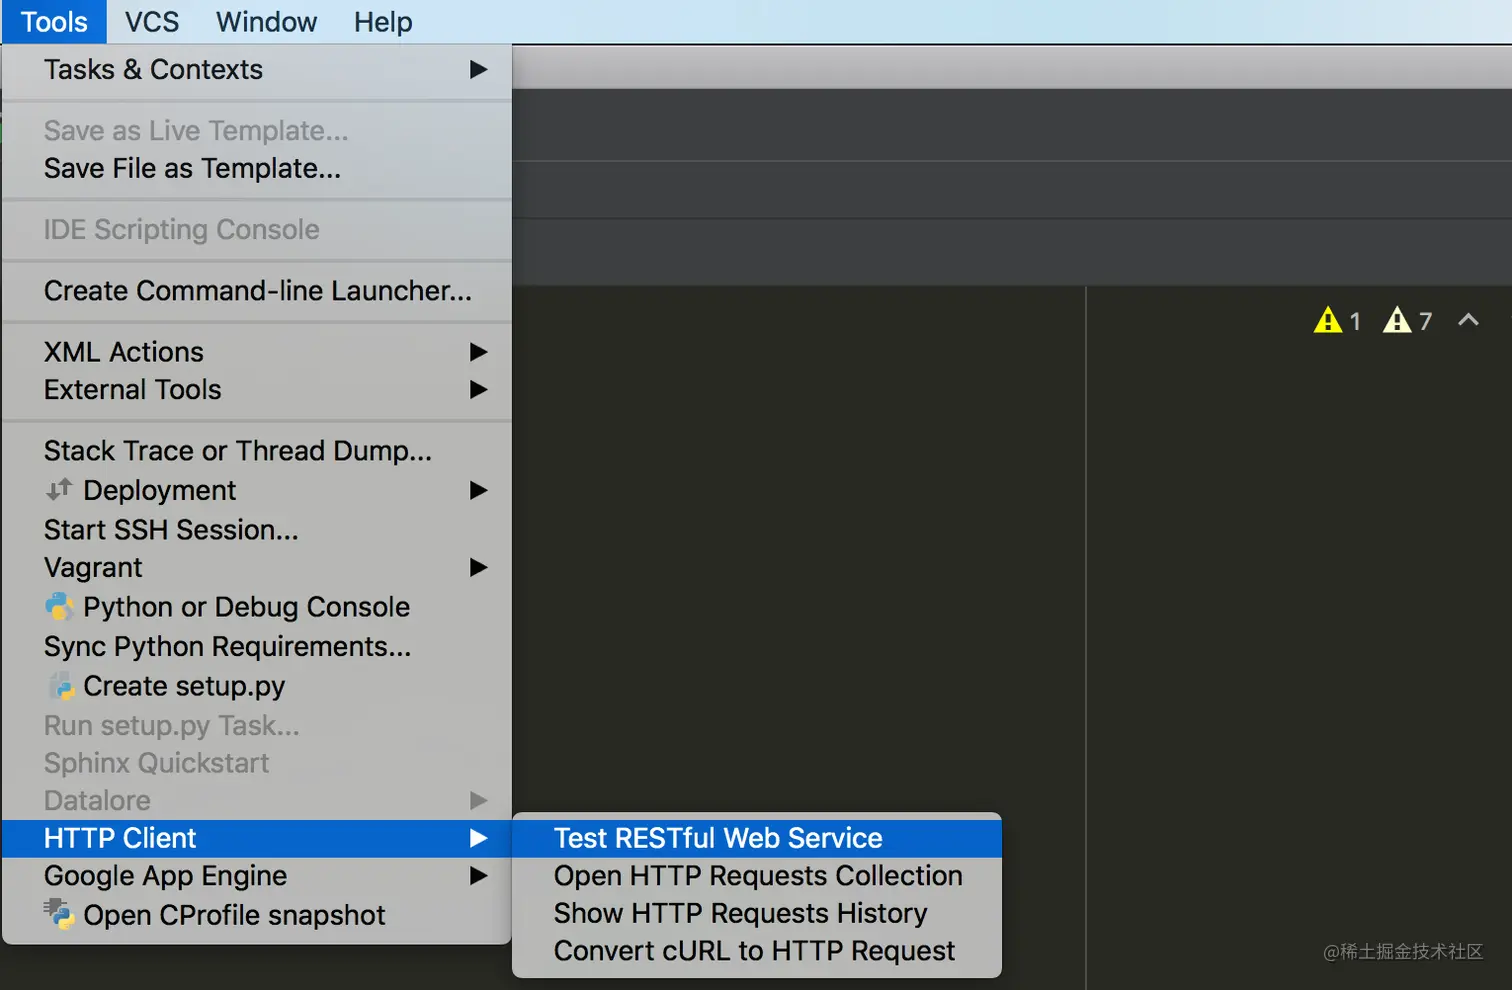Choose Test RESTful Web Service
Screen dimensions: 1512x990
point(757,838)
